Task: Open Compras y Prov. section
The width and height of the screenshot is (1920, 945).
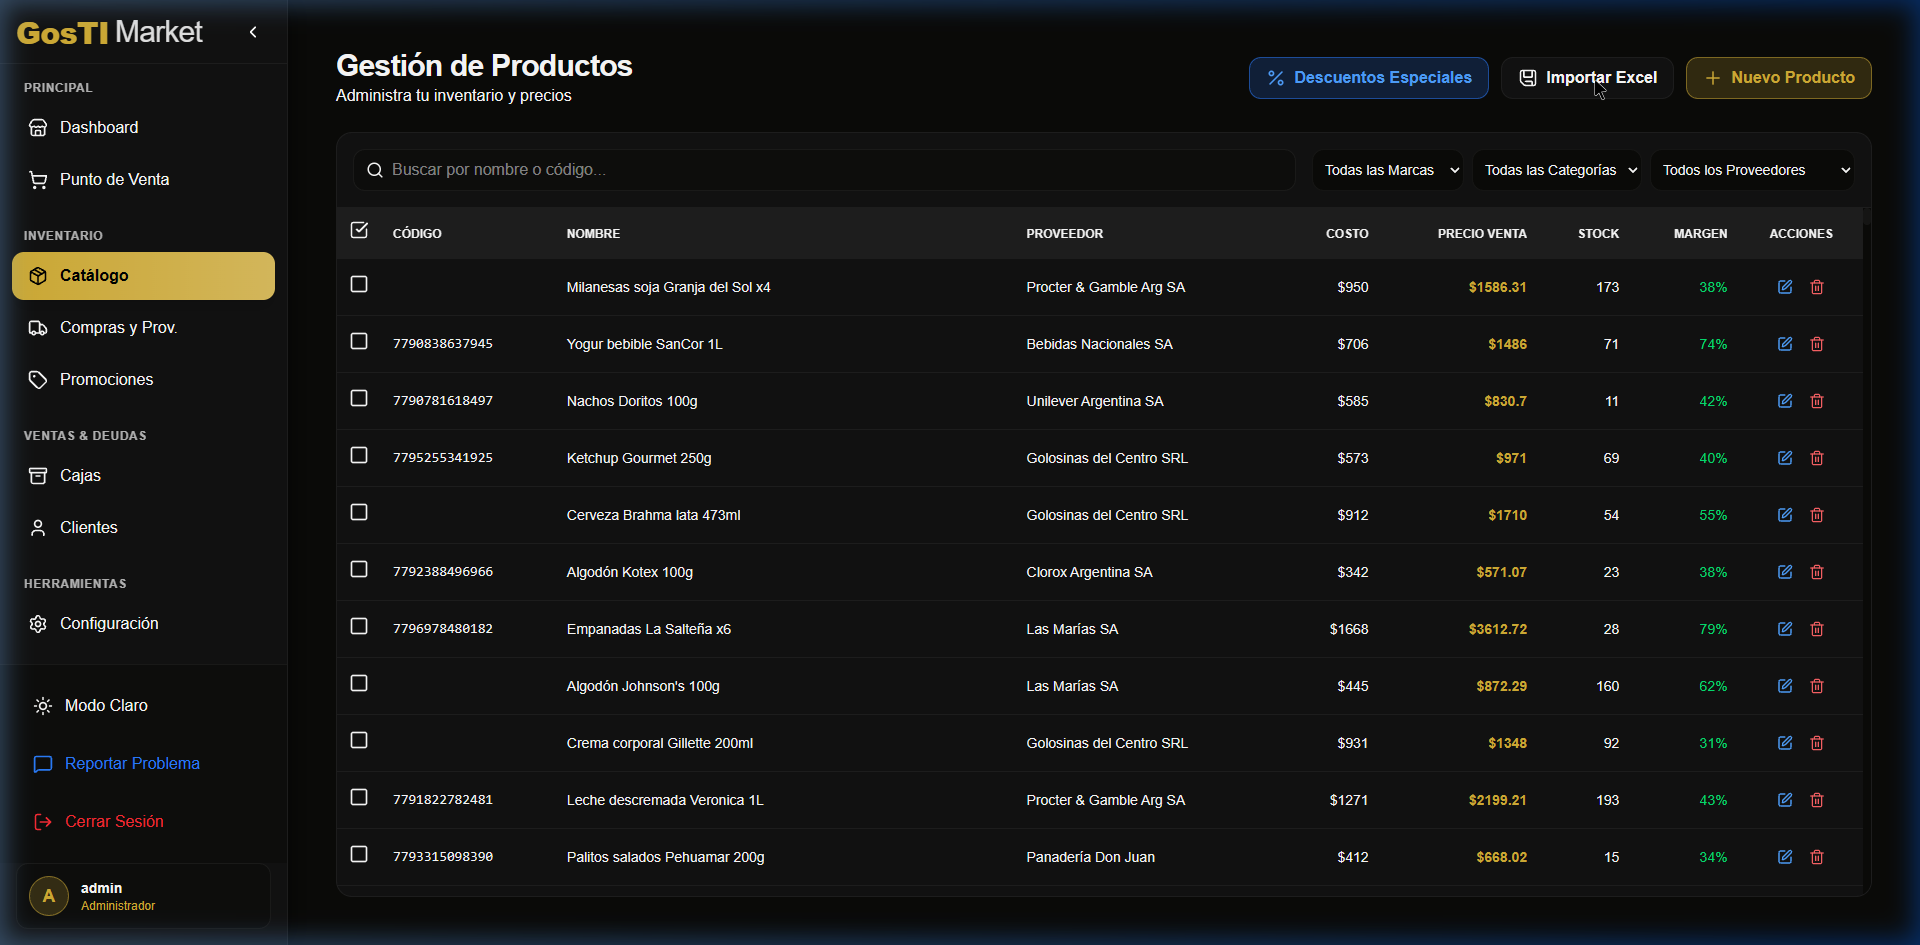Action: point(143,328)
